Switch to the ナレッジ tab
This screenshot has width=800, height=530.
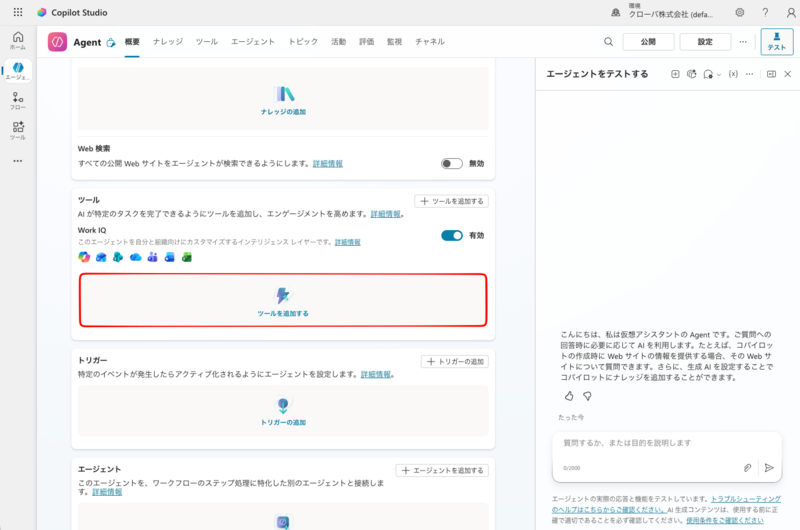tap(168, 42)
